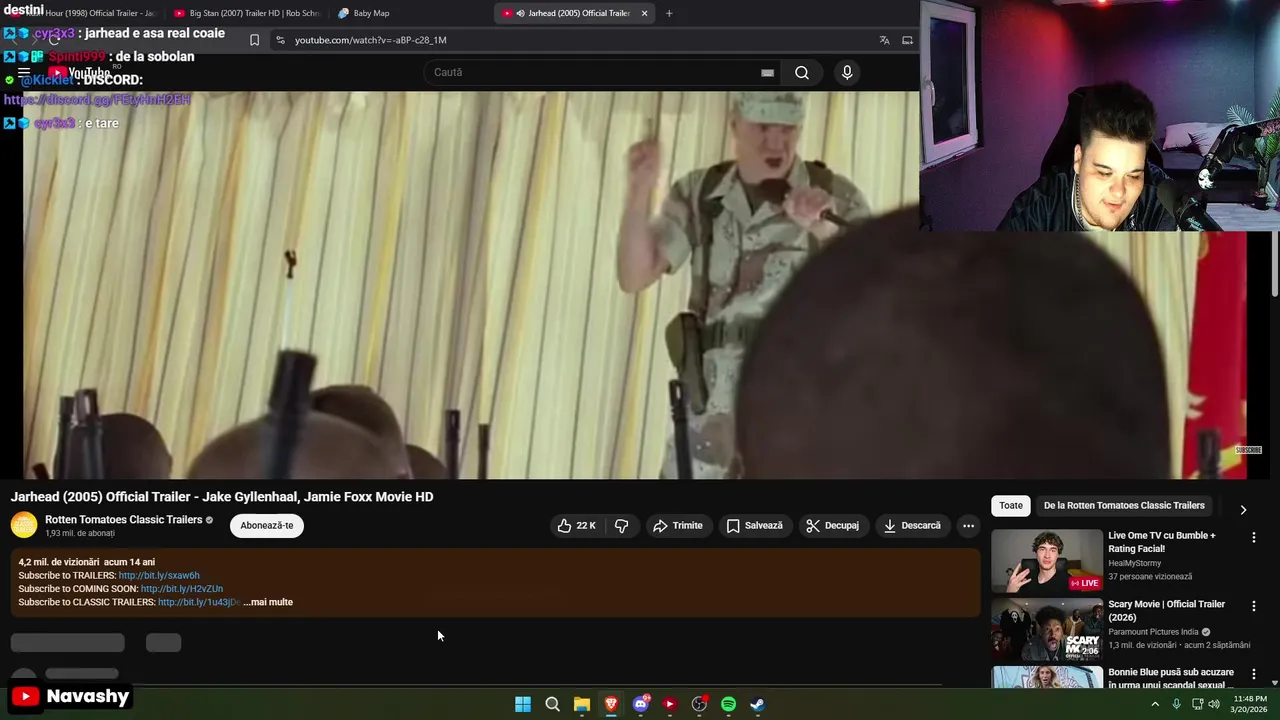Click the translate page icon in address bar
The height and width of the screenshot is (720, 1280).
pyautogui.click(x=884, y=40)
